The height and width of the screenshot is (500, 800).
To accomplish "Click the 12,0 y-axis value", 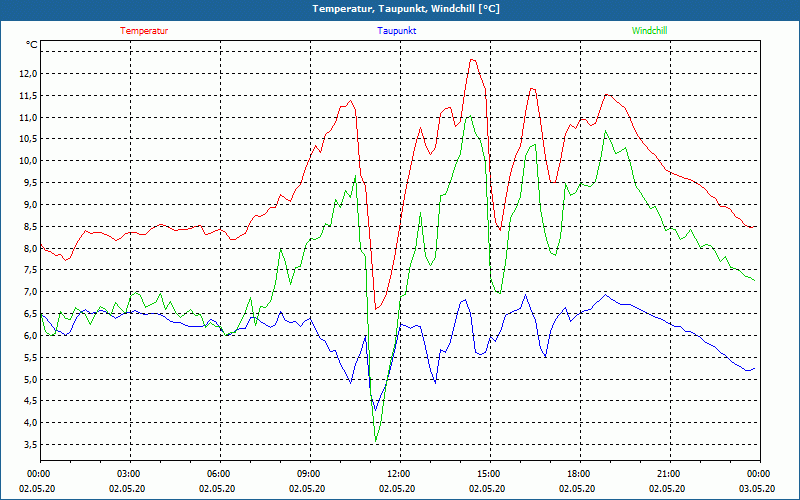I will 28,73.
